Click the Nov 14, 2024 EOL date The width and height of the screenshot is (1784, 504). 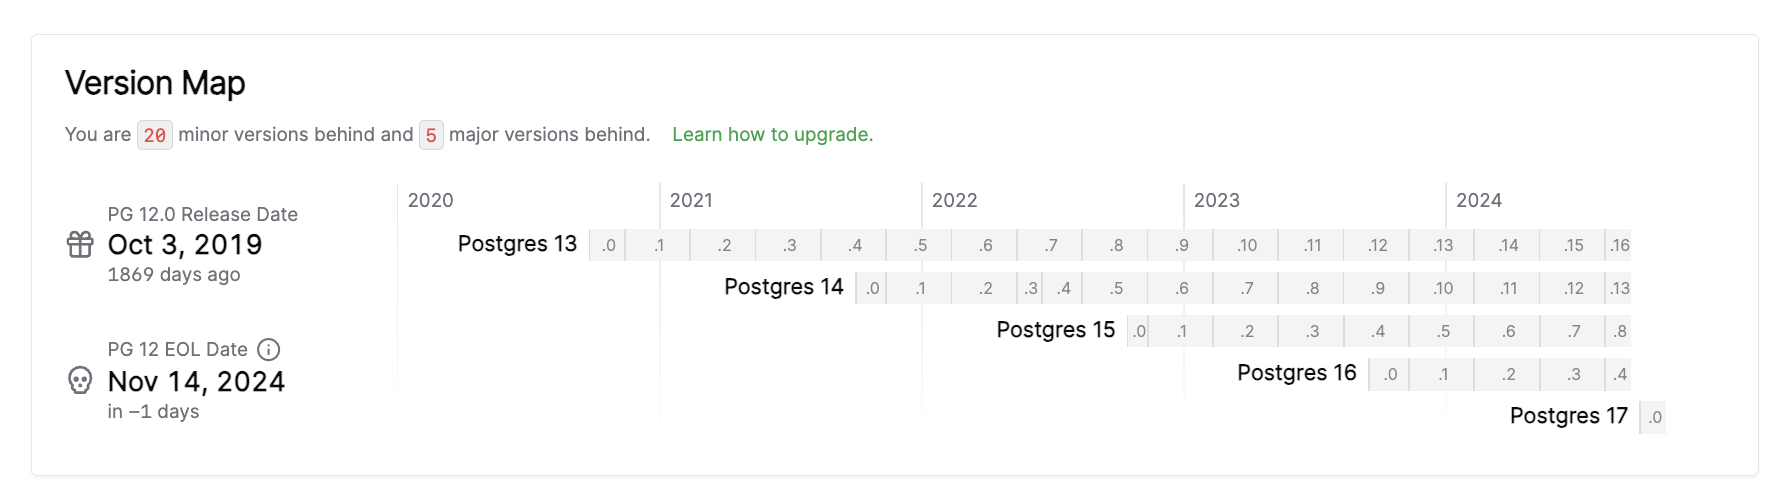coord(196,381)
